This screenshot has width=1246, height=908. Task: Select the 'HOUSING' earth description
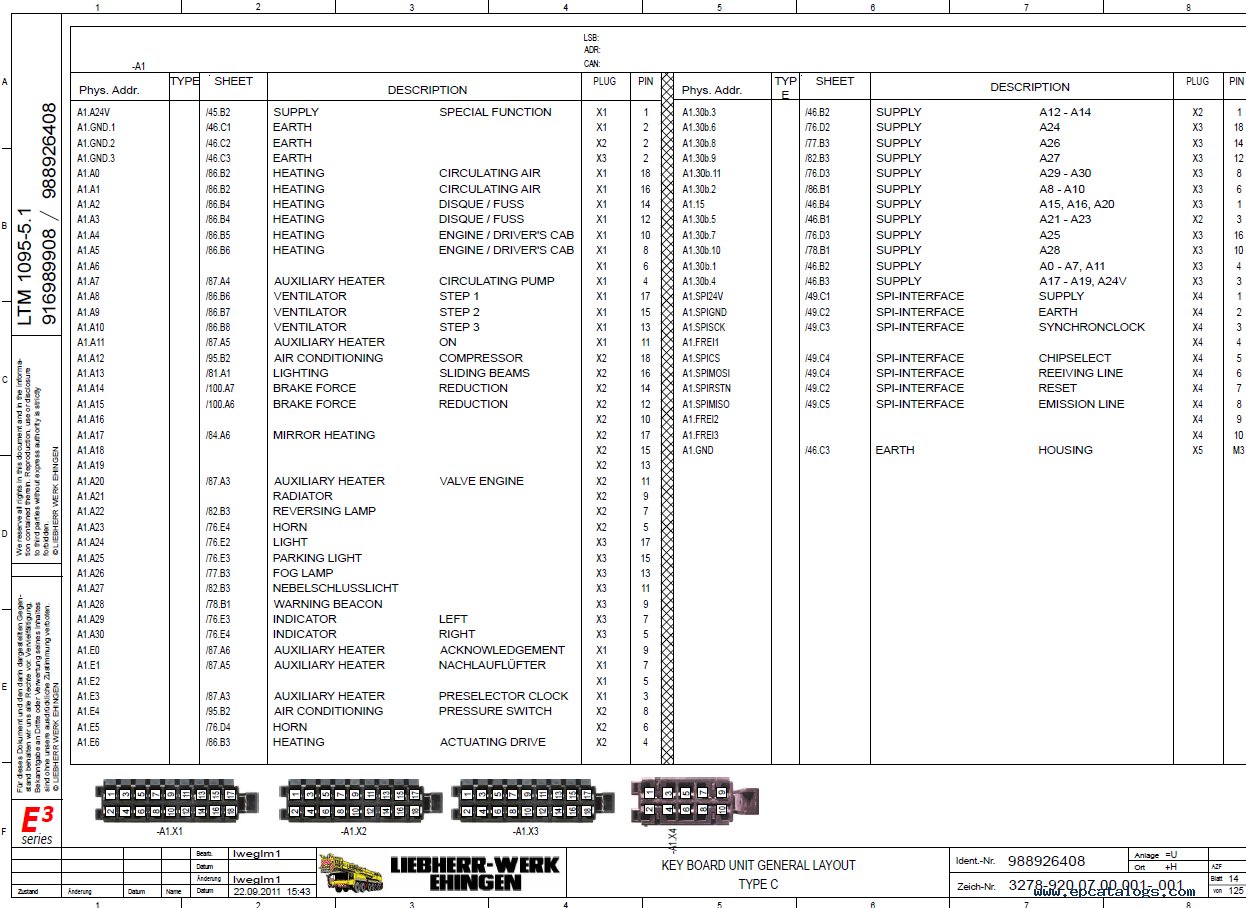click(1065, 450)
